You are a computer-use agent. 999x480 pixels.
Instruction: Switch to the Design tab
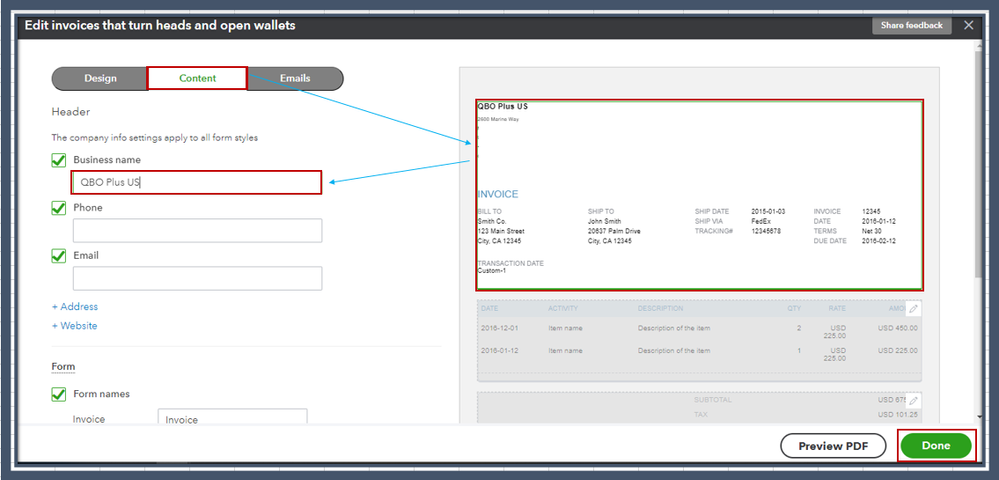coord(100,78)
